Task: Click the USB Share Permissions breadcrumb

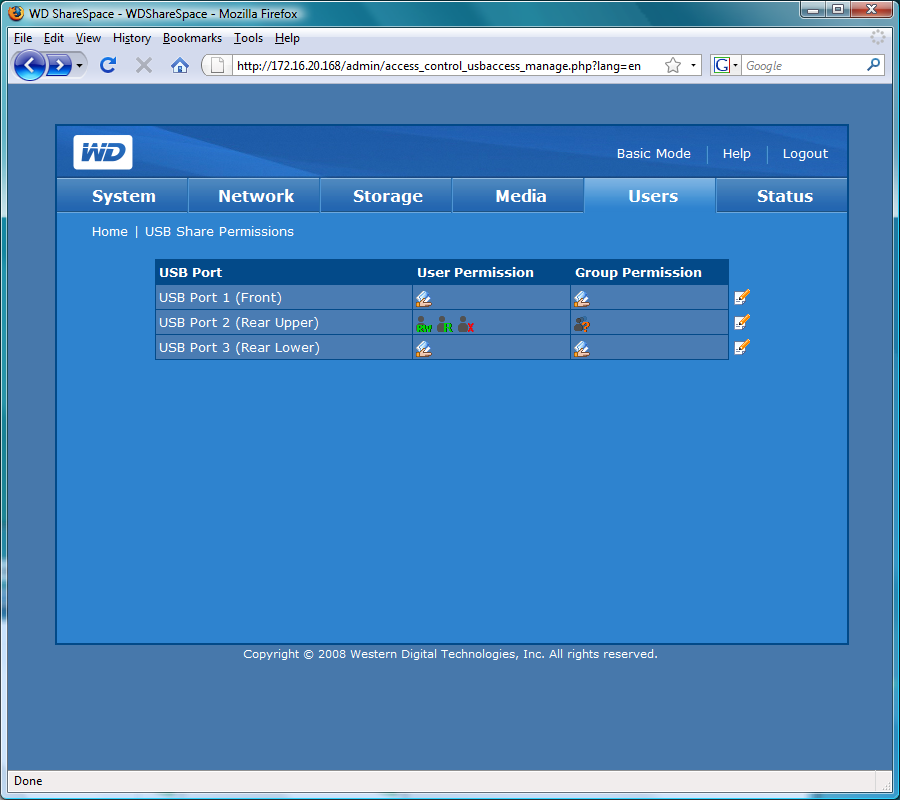Action: coord(219,231)
